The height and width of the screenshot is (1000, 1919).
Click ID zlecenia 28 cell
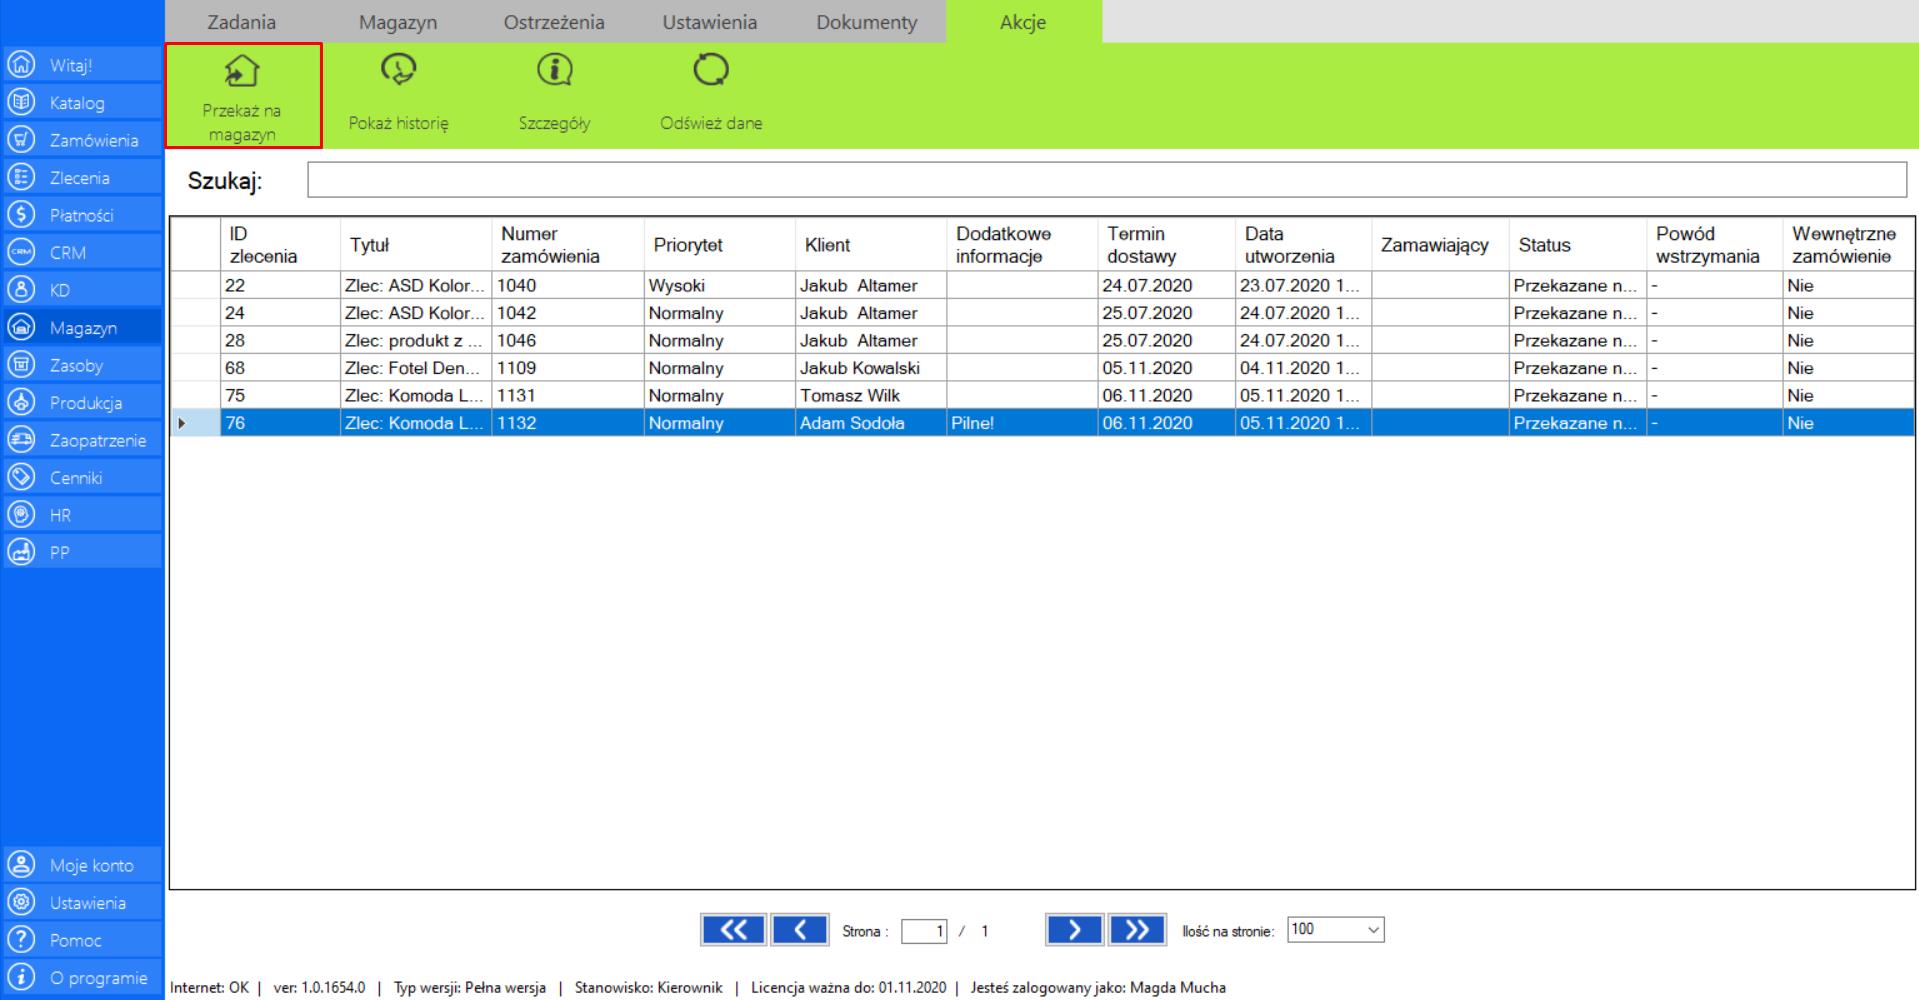pos(280,340)
